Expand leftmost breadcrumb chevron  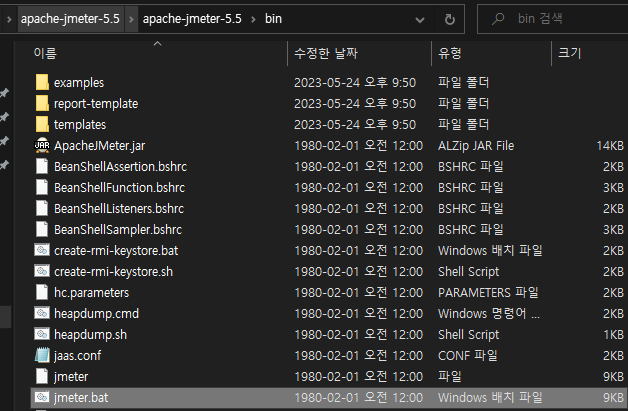click(9, 19)
